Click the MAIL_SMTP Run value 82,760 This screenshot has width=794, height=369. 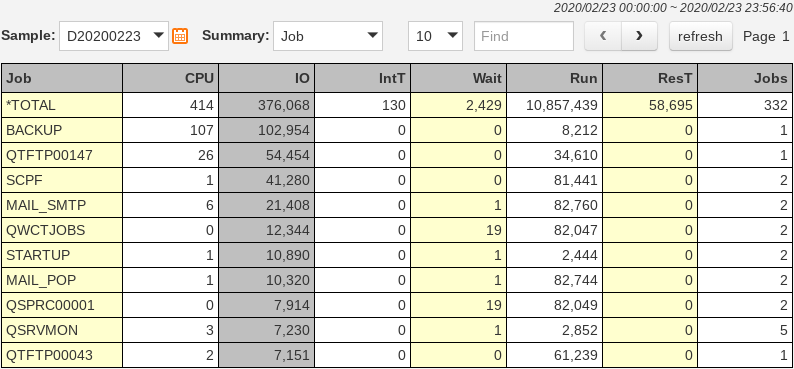coord(576,205)
